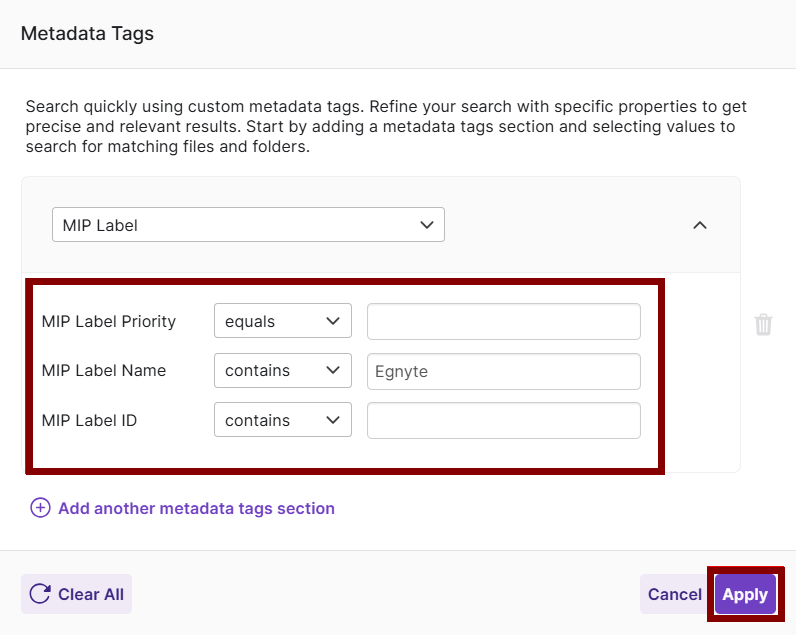Open the equals operator dropdown for Priority
Viewport: 796px width, 635px height.
click(x=282, y=321)
